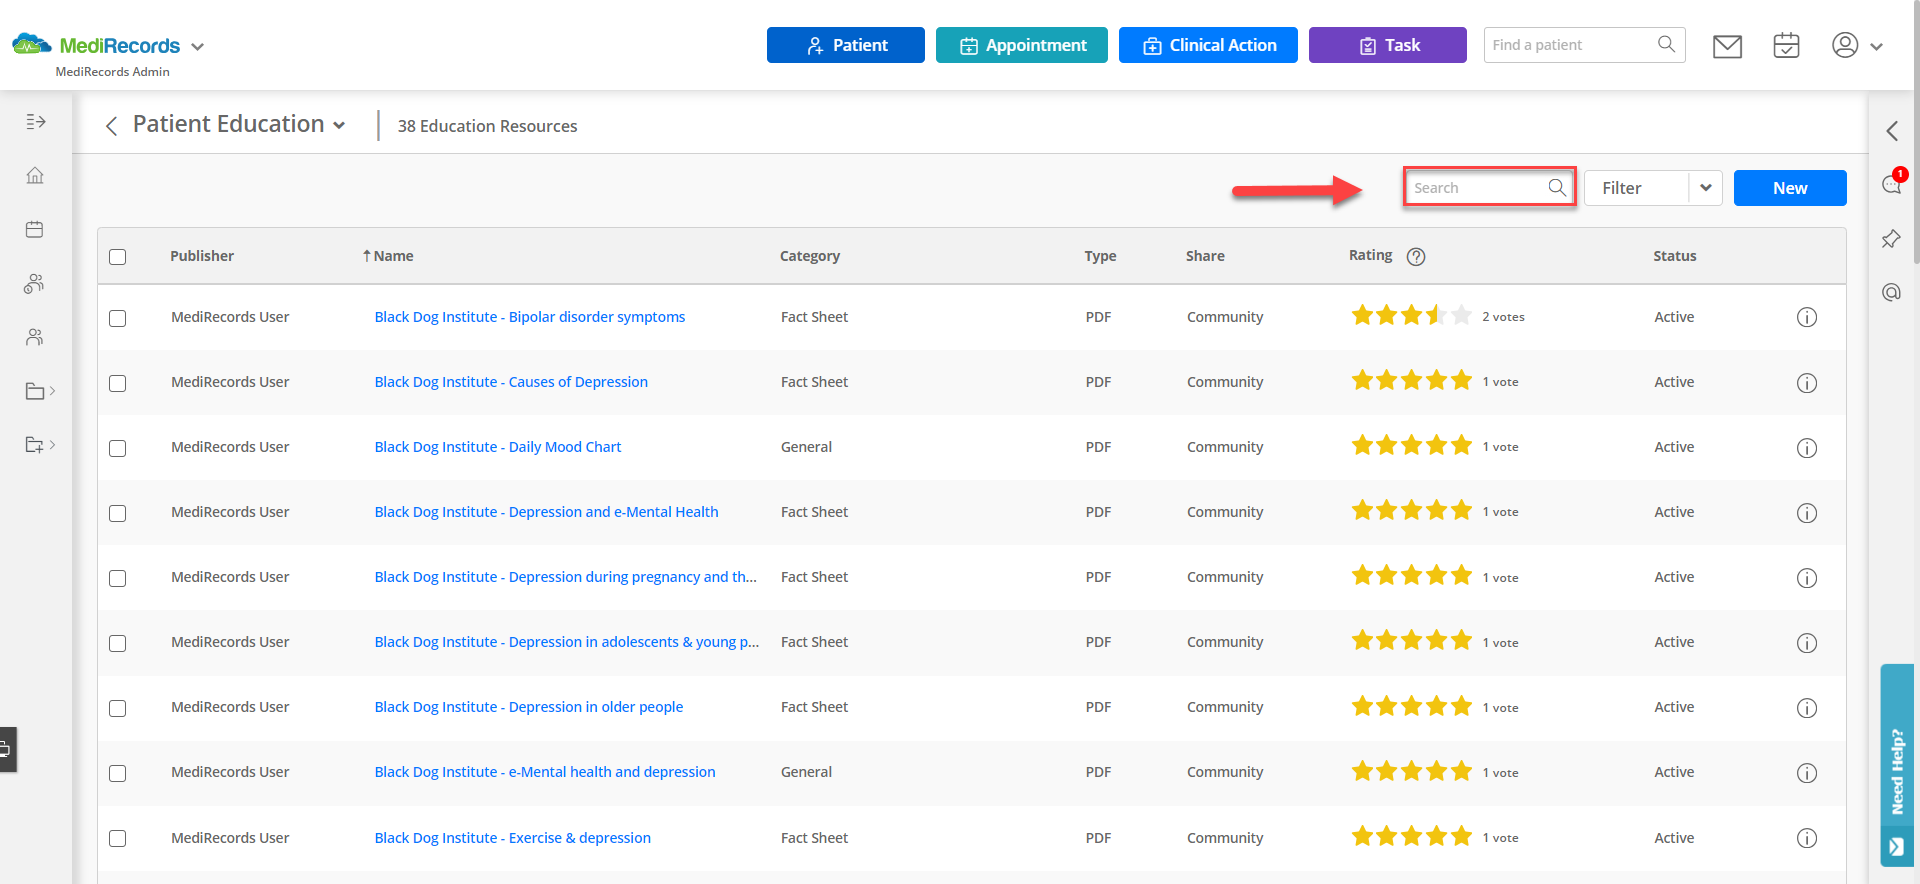The height and width of the screenshot is (884, 1920).
Task: Click the Appointment button
Action: point(1022,45)
